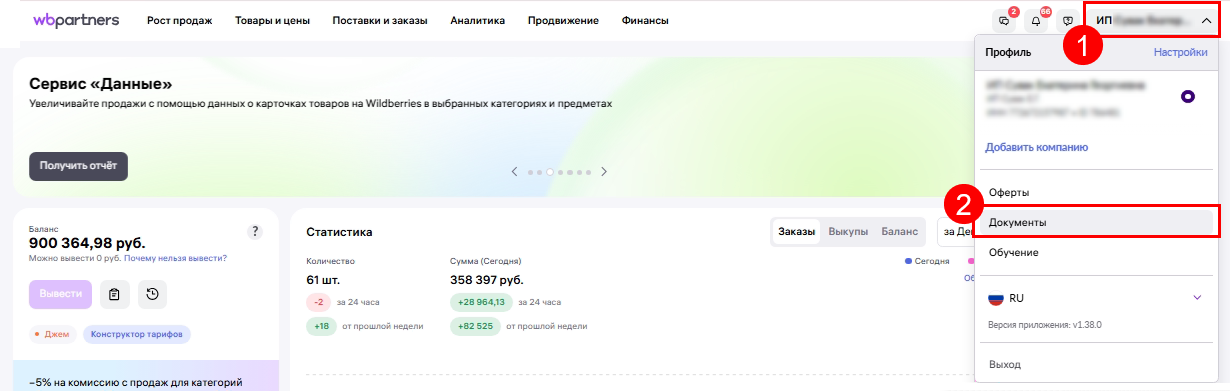The width and height of the screenshot is (1230, 391).
Task: Follow the Почему нельзя вывести? link
Action: coord(176,258)
